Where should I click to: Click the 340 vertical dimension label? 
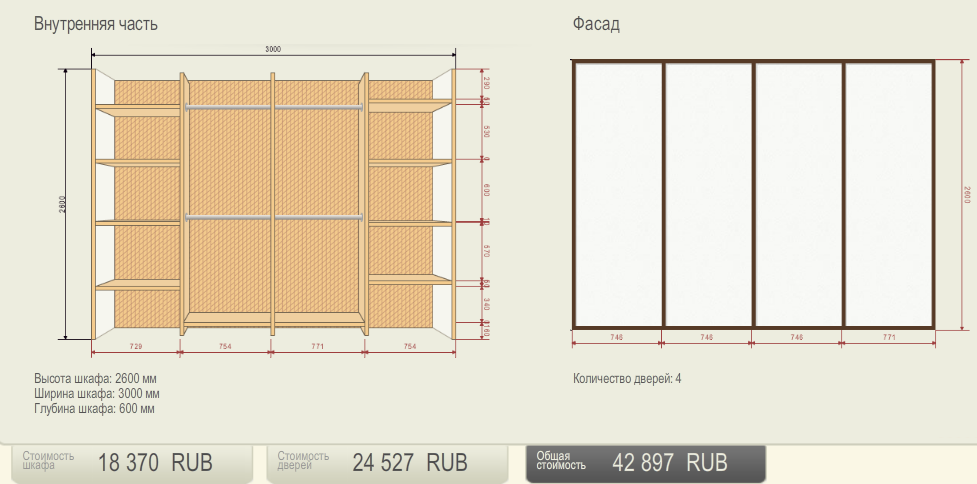coord(487,304)
